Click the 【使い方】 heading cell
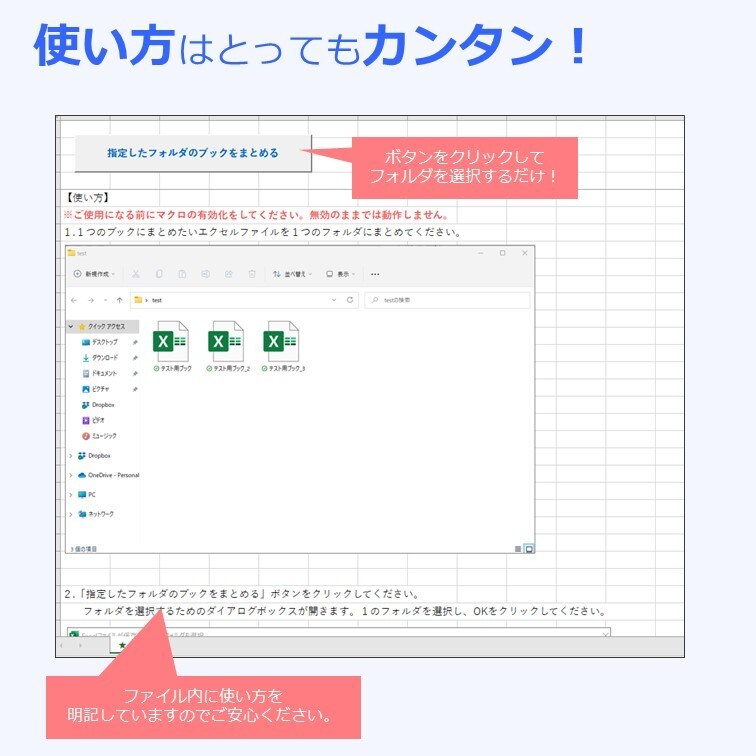This screenshot has width=756, height=756. coord(87,198)
